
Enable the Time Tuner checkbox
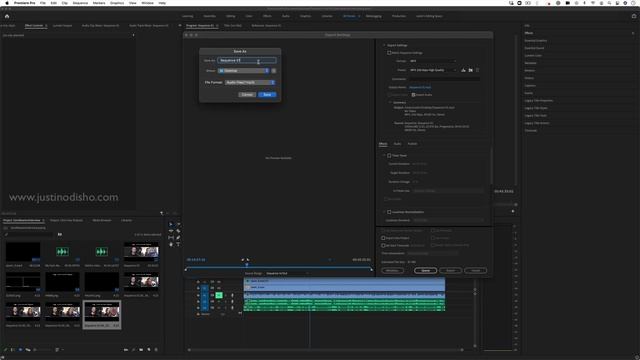pos(389,156)
